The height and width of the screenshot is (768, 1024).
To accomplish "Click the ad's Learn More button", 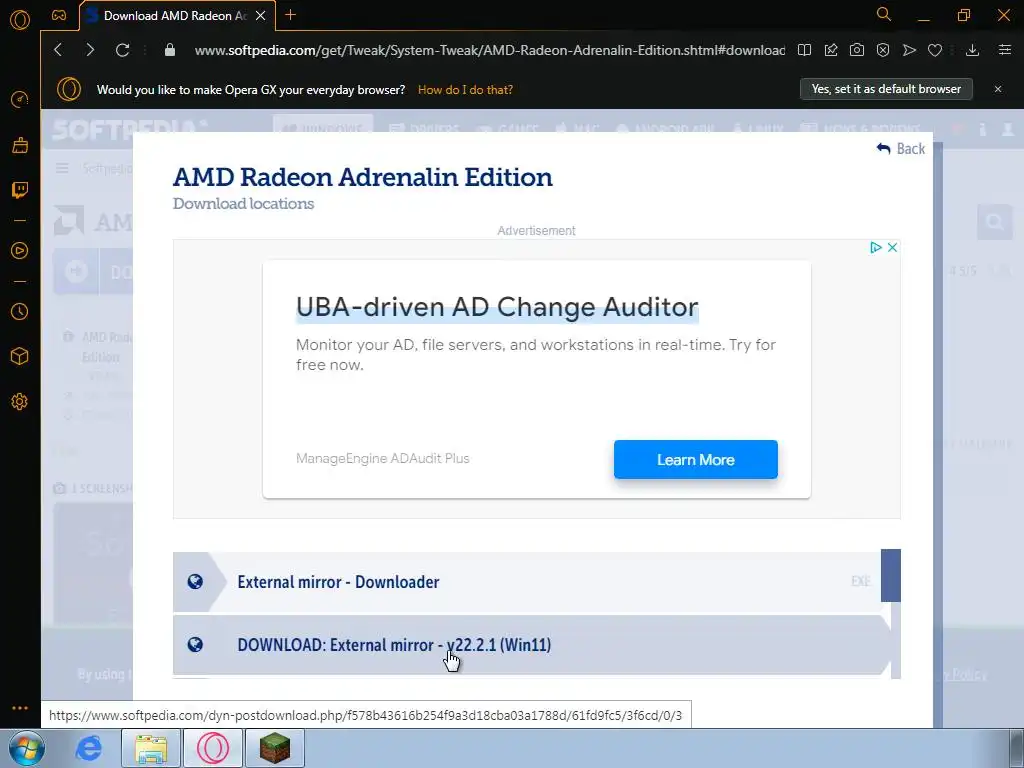I will click(x=696, y=459).
